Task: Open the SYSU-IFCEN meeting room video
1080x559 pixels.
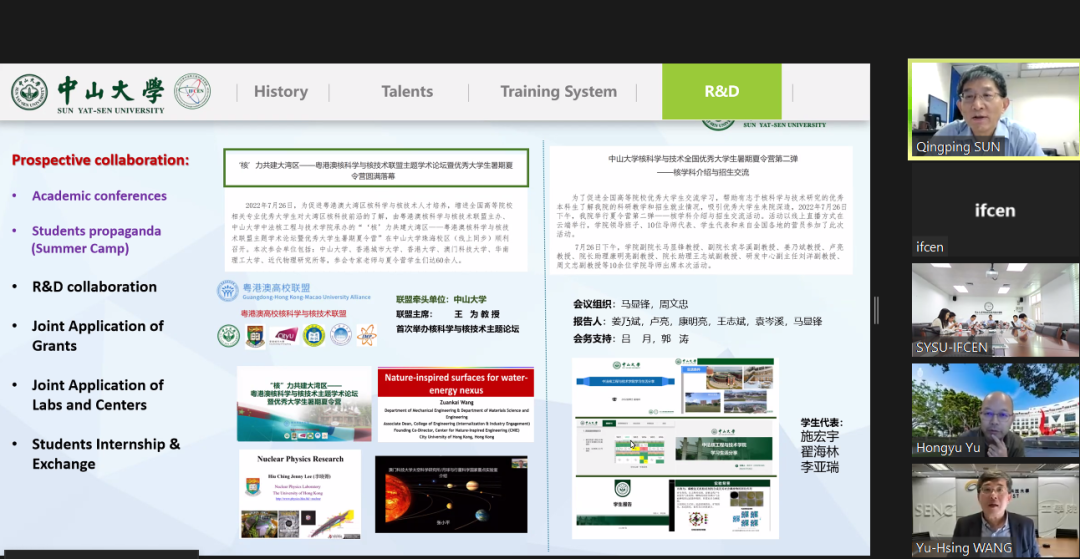Action: (x=993, y=310)
